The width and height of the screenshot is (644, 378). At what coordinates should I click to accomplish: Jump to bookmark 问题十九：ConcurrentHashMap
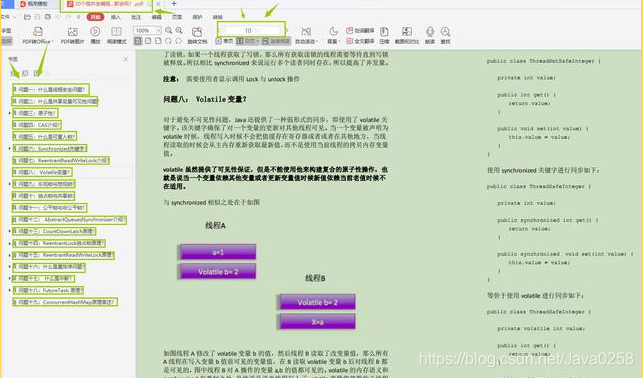tap(66, 302)
